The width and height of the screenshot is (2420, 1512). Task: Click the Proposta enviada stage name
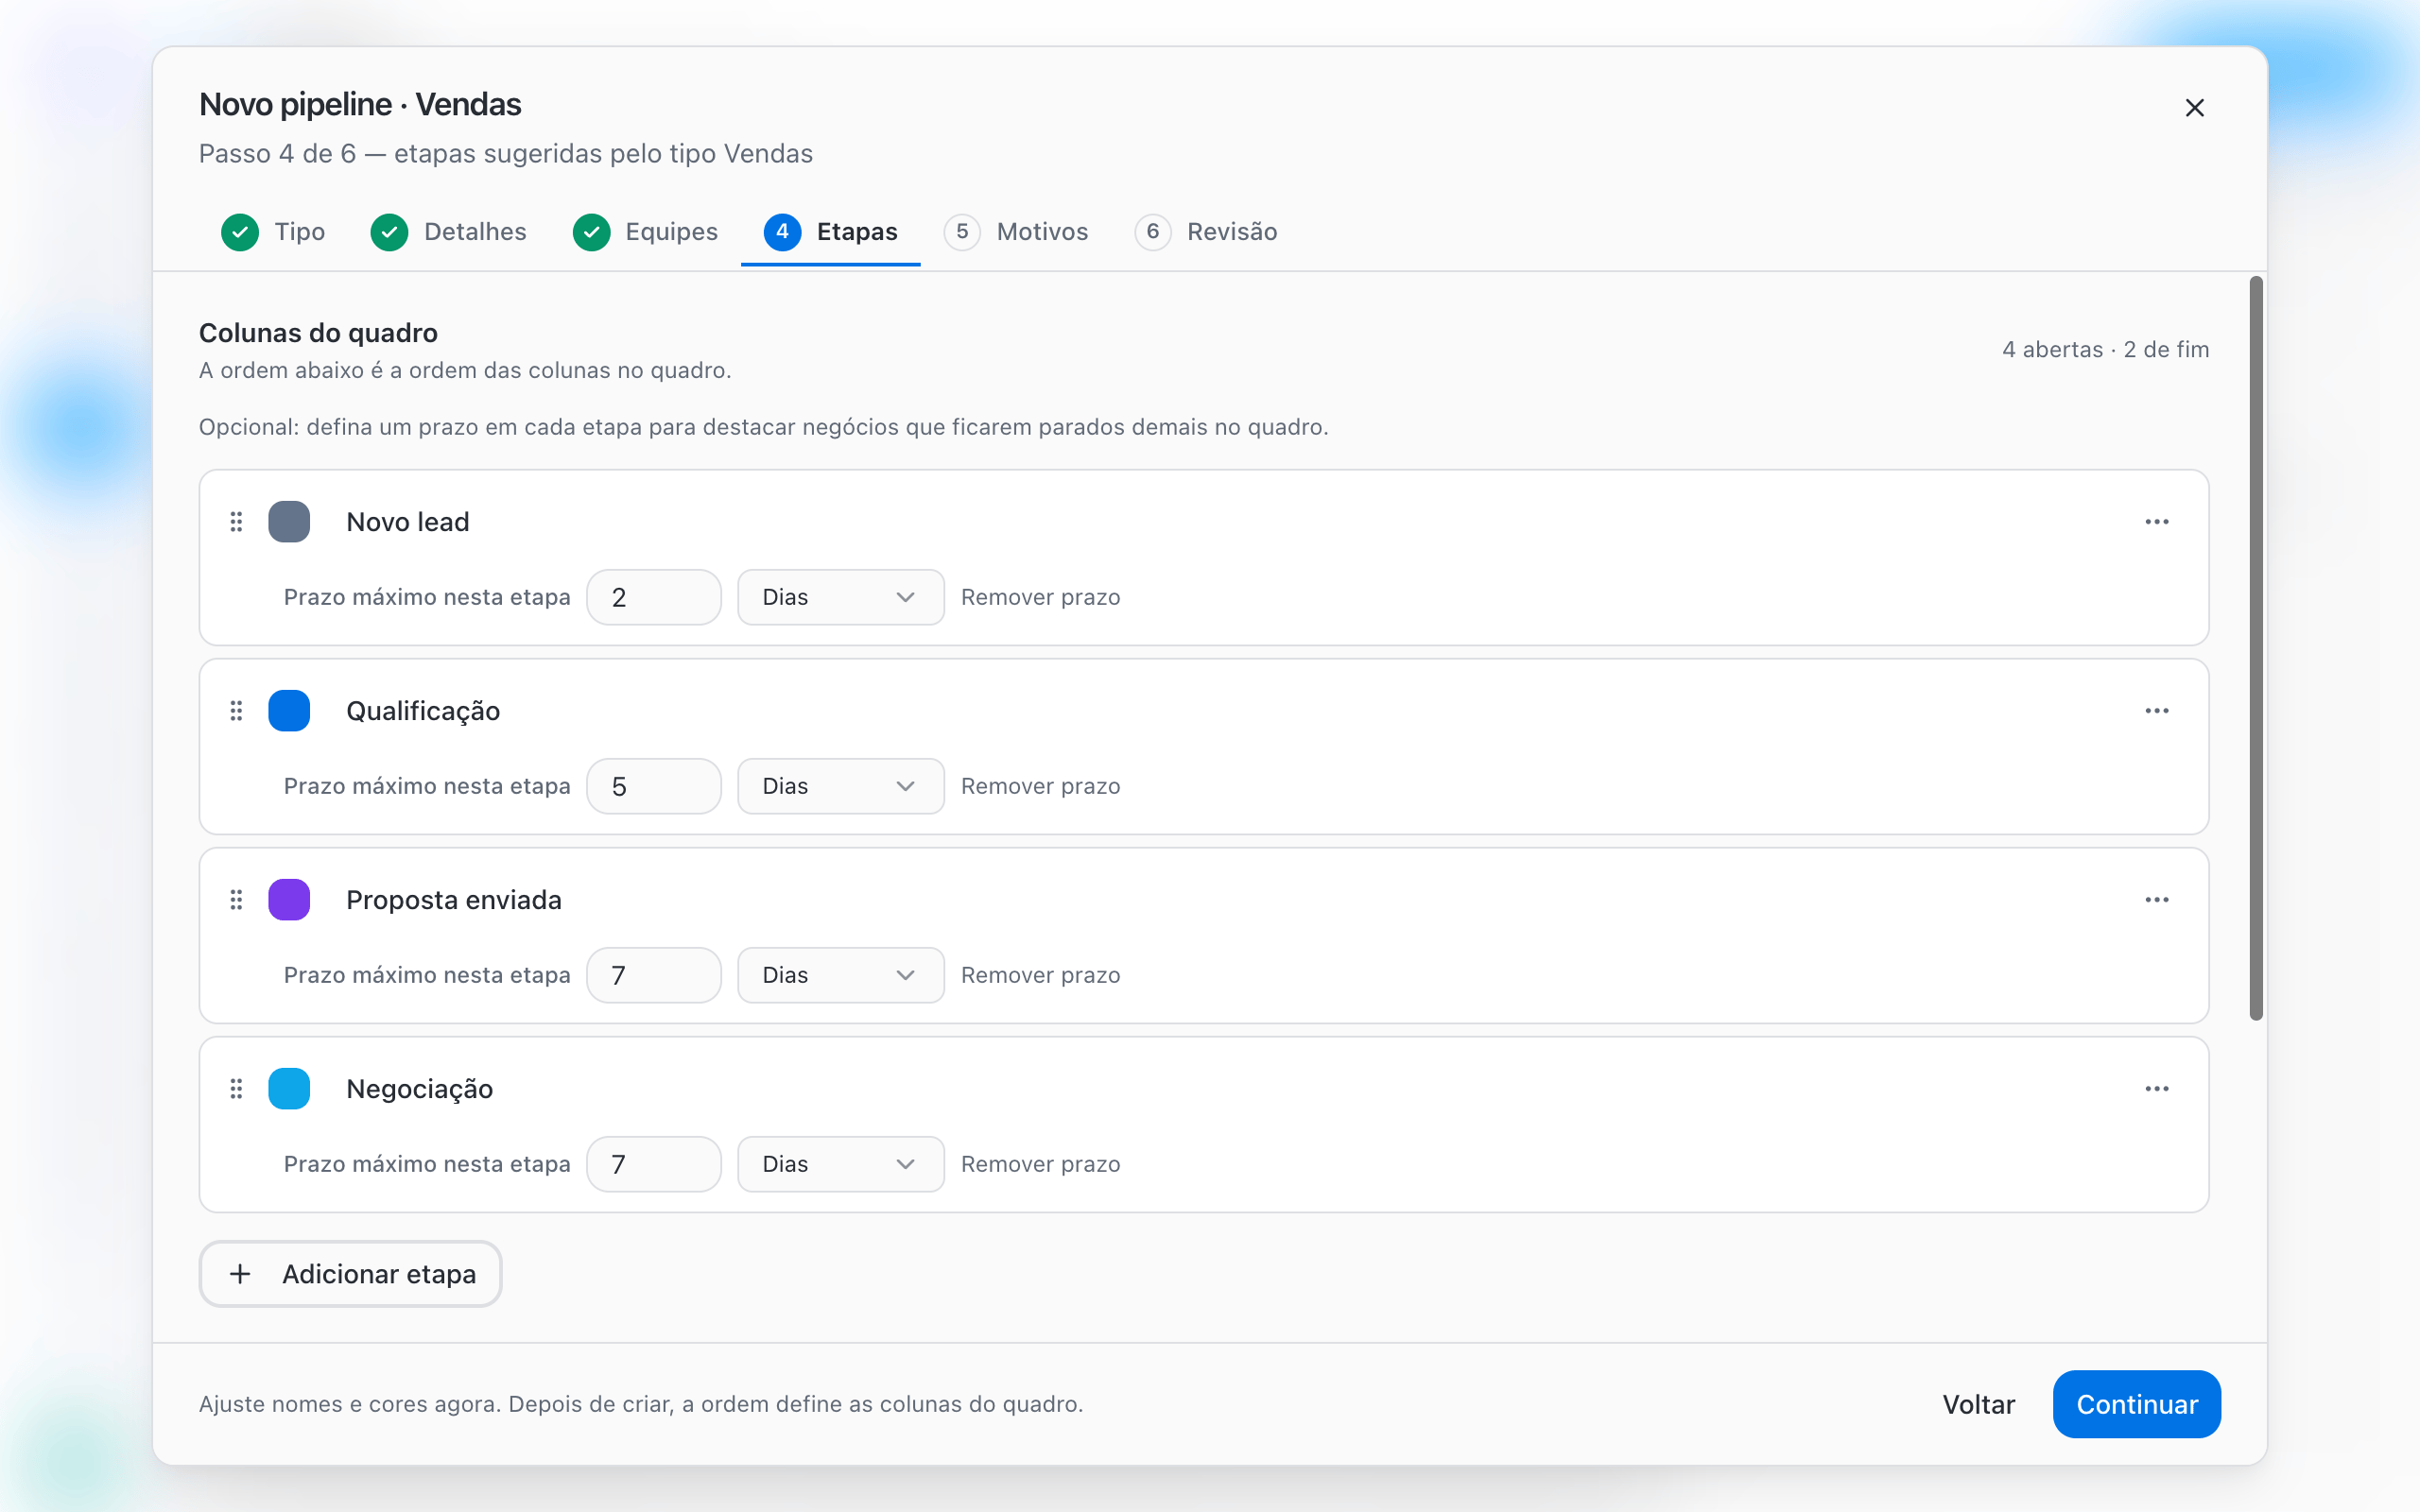point(454,900)
